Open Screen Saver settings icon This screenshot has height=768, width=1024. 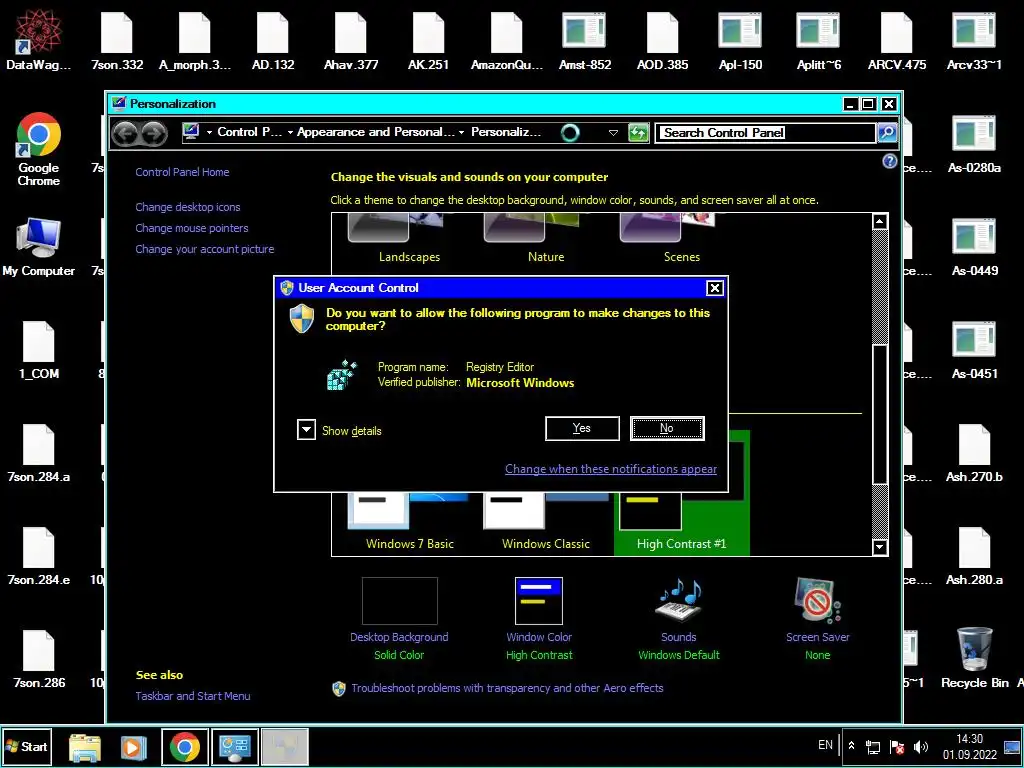(x=818, y=601)
